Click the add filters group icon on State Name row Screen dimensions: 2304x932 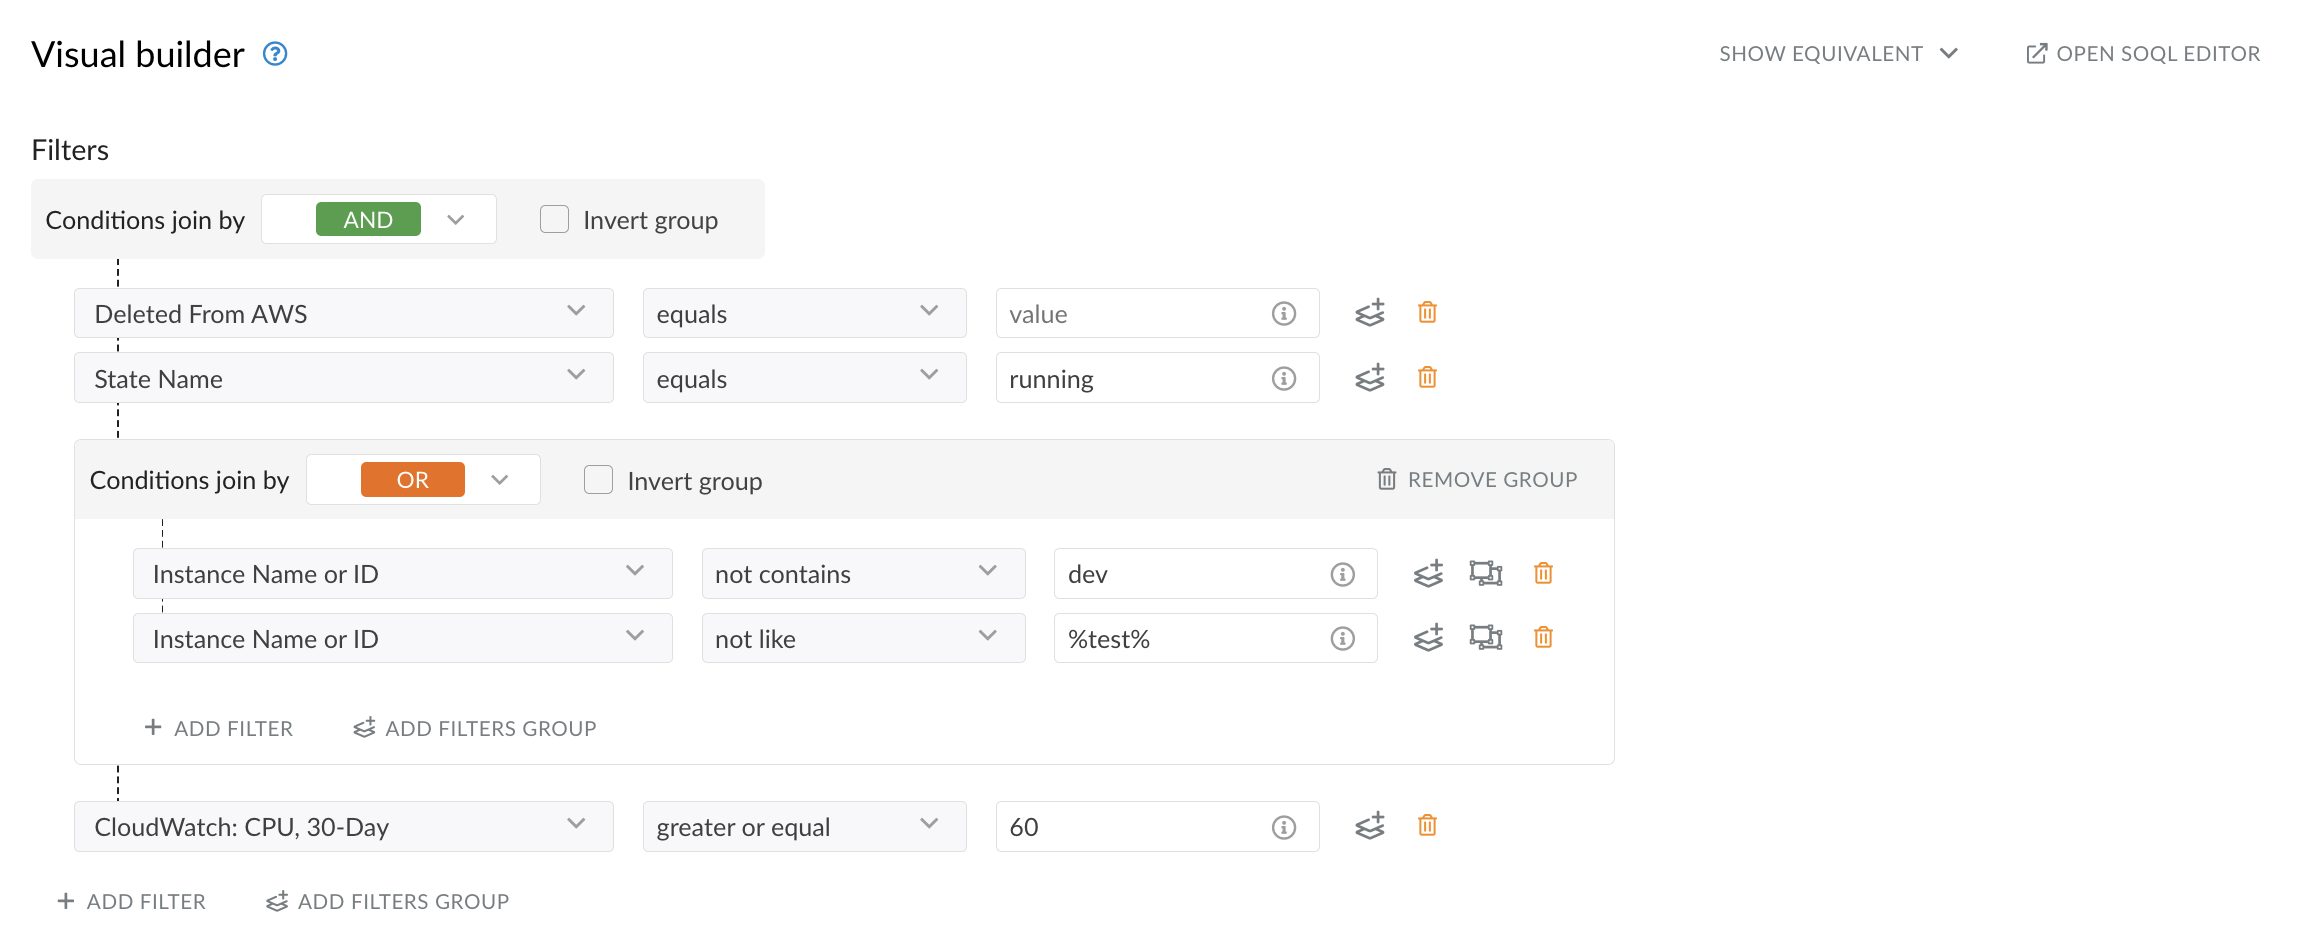coord(1370,378)
